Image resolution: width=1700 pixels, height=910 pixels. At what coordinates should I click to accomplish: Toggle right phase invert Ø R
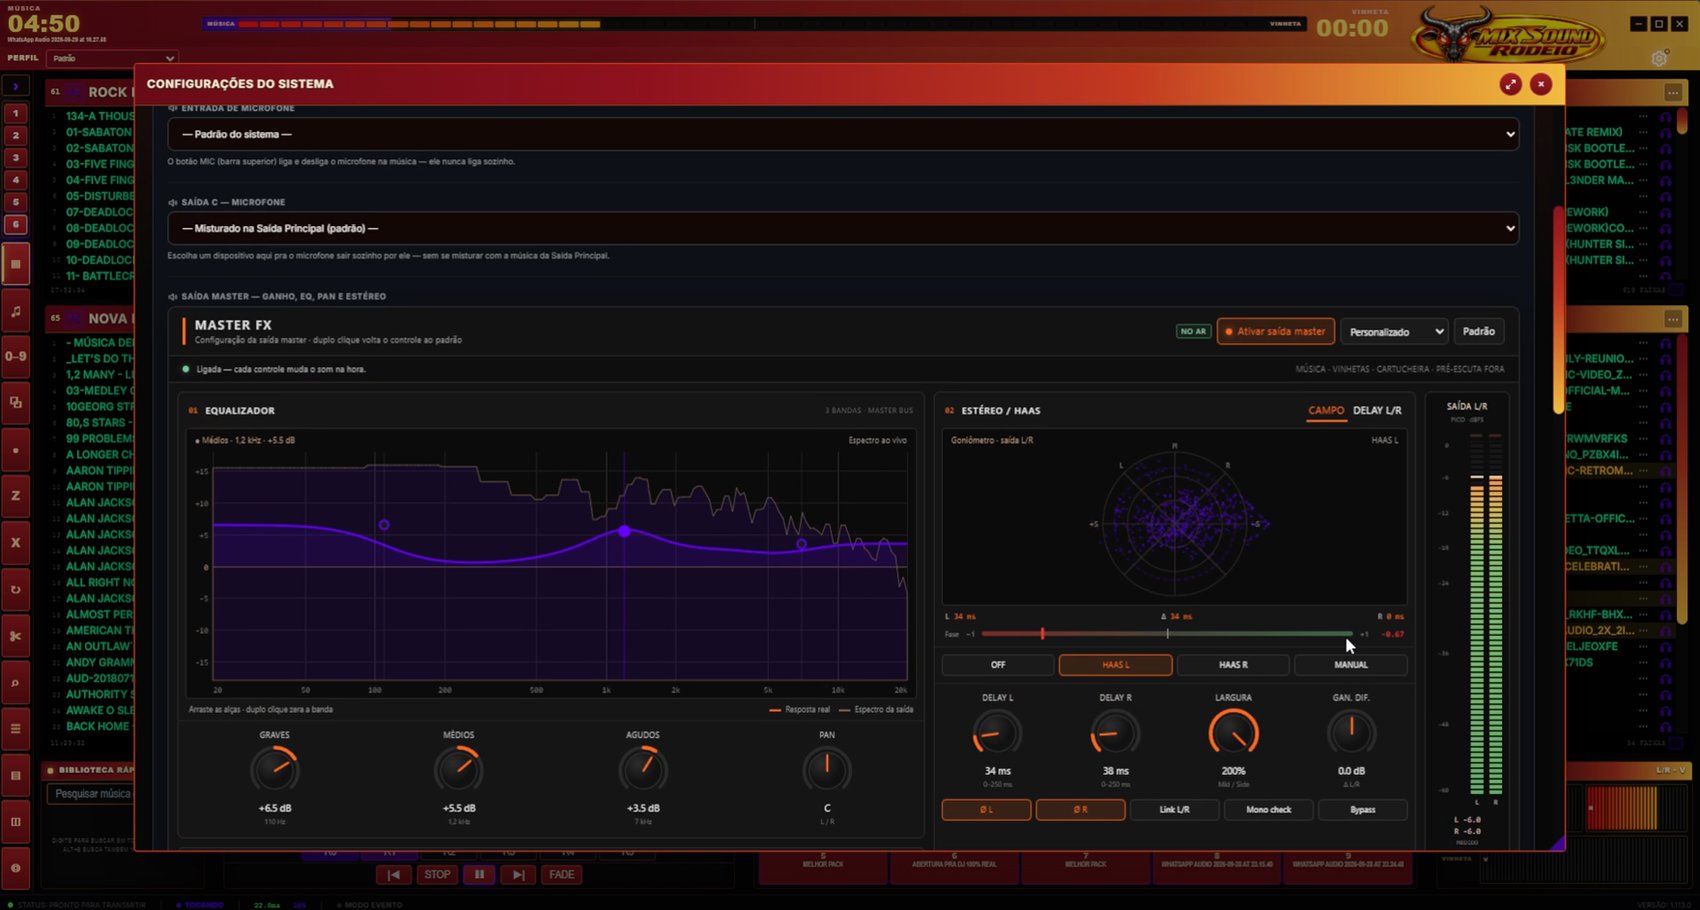coord(1080,810)
